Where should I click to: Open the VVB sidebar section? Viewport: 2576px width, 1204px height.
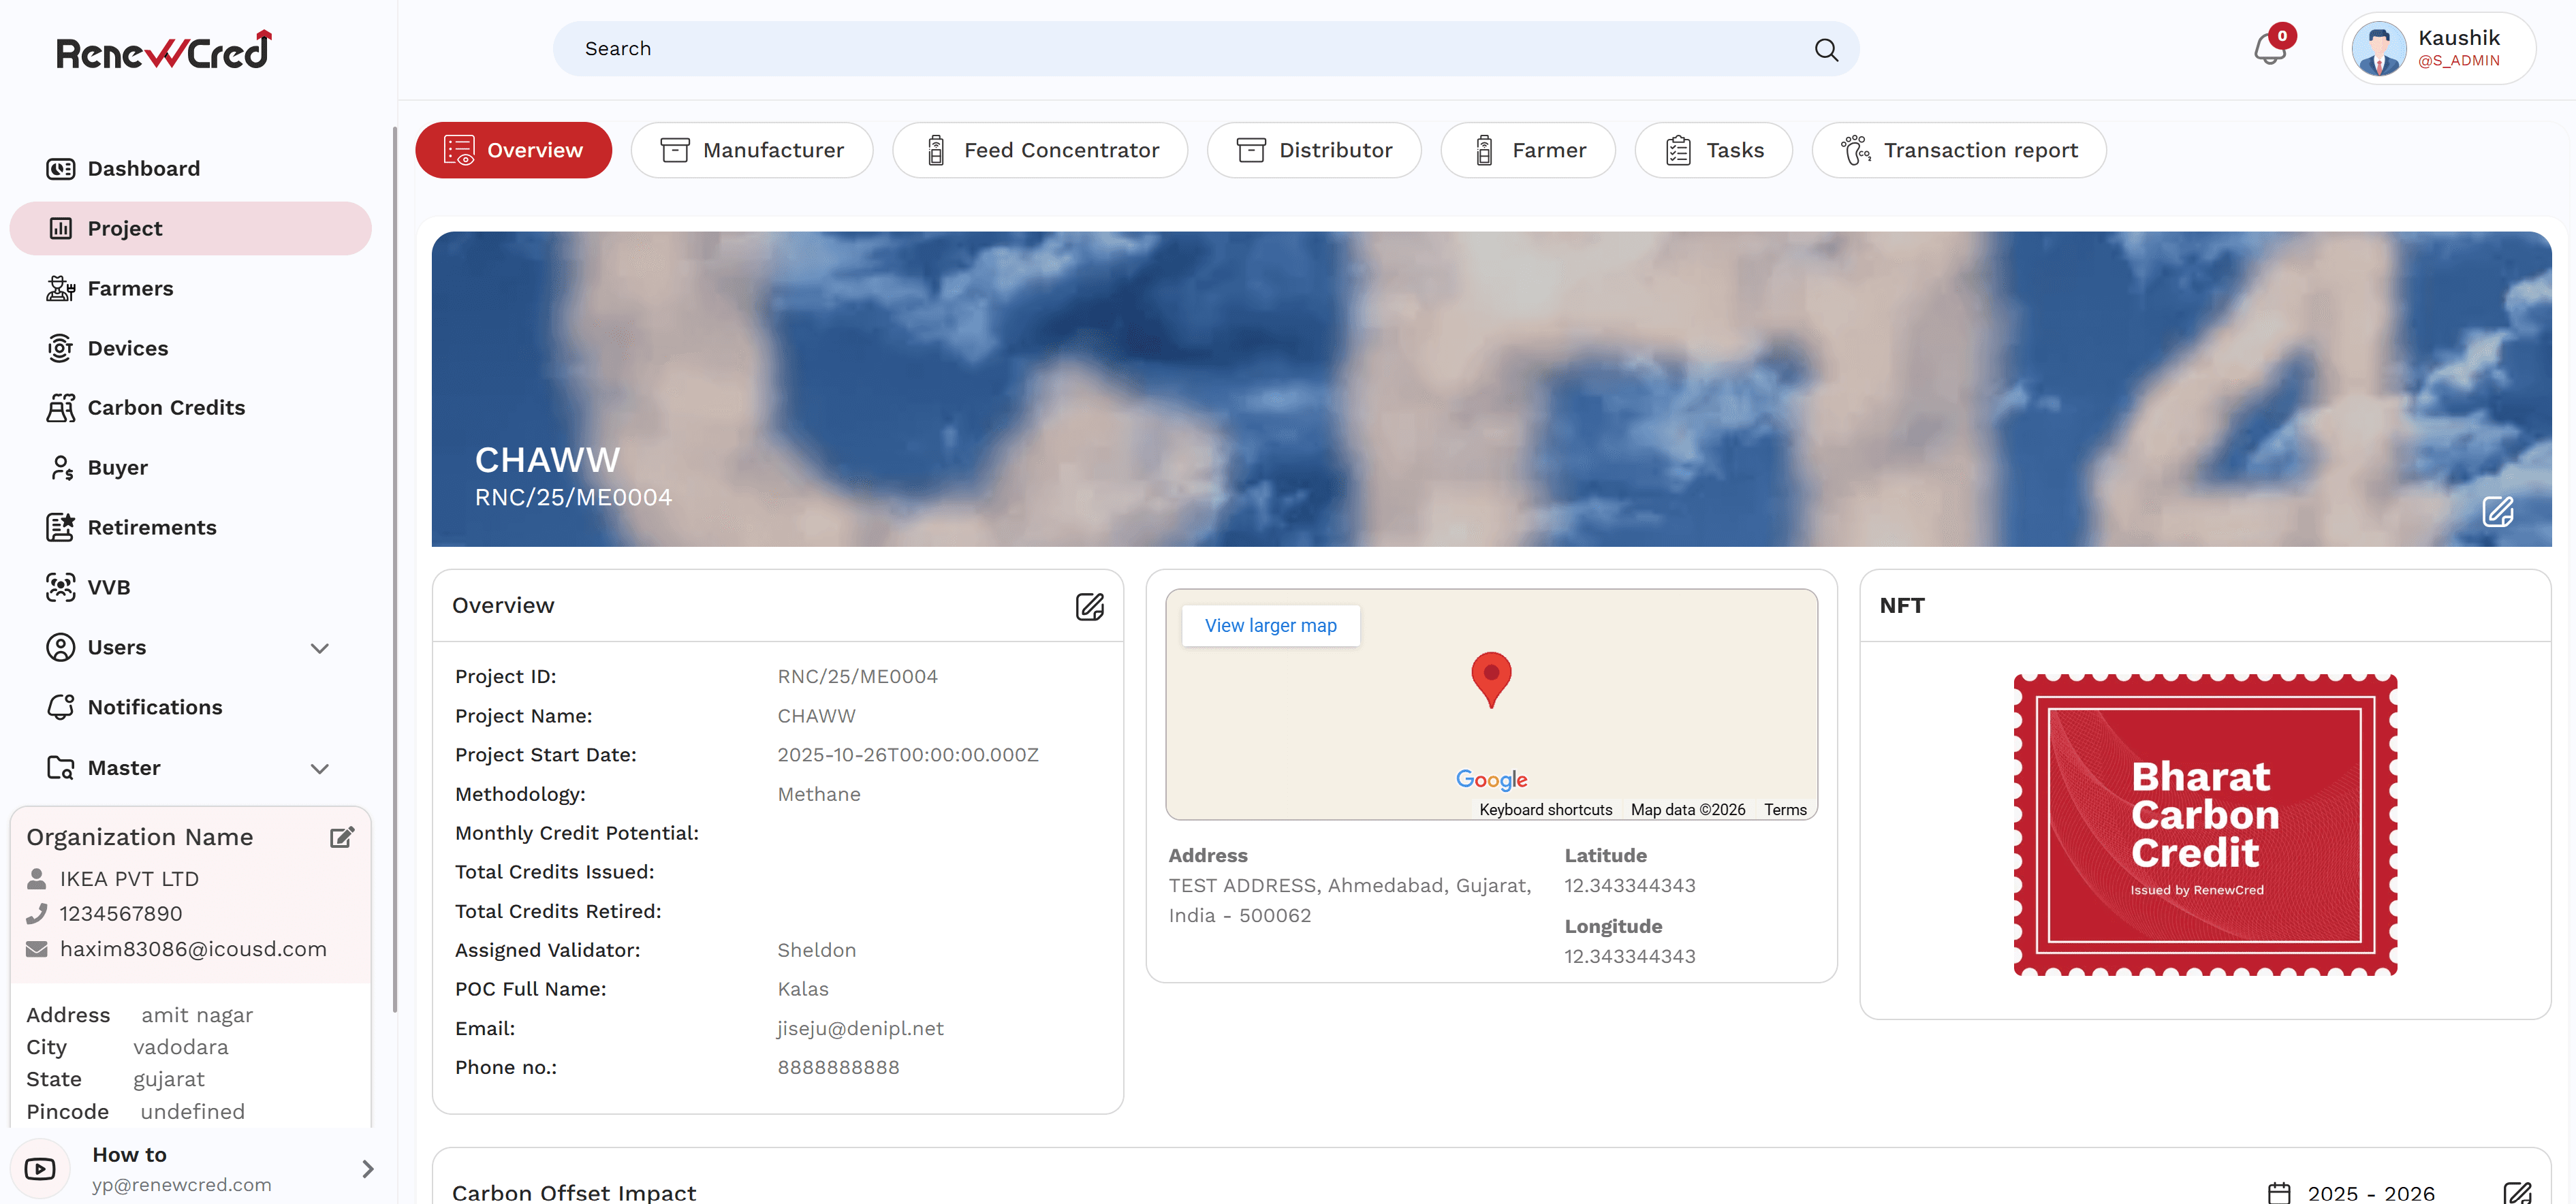coord(109,587)
